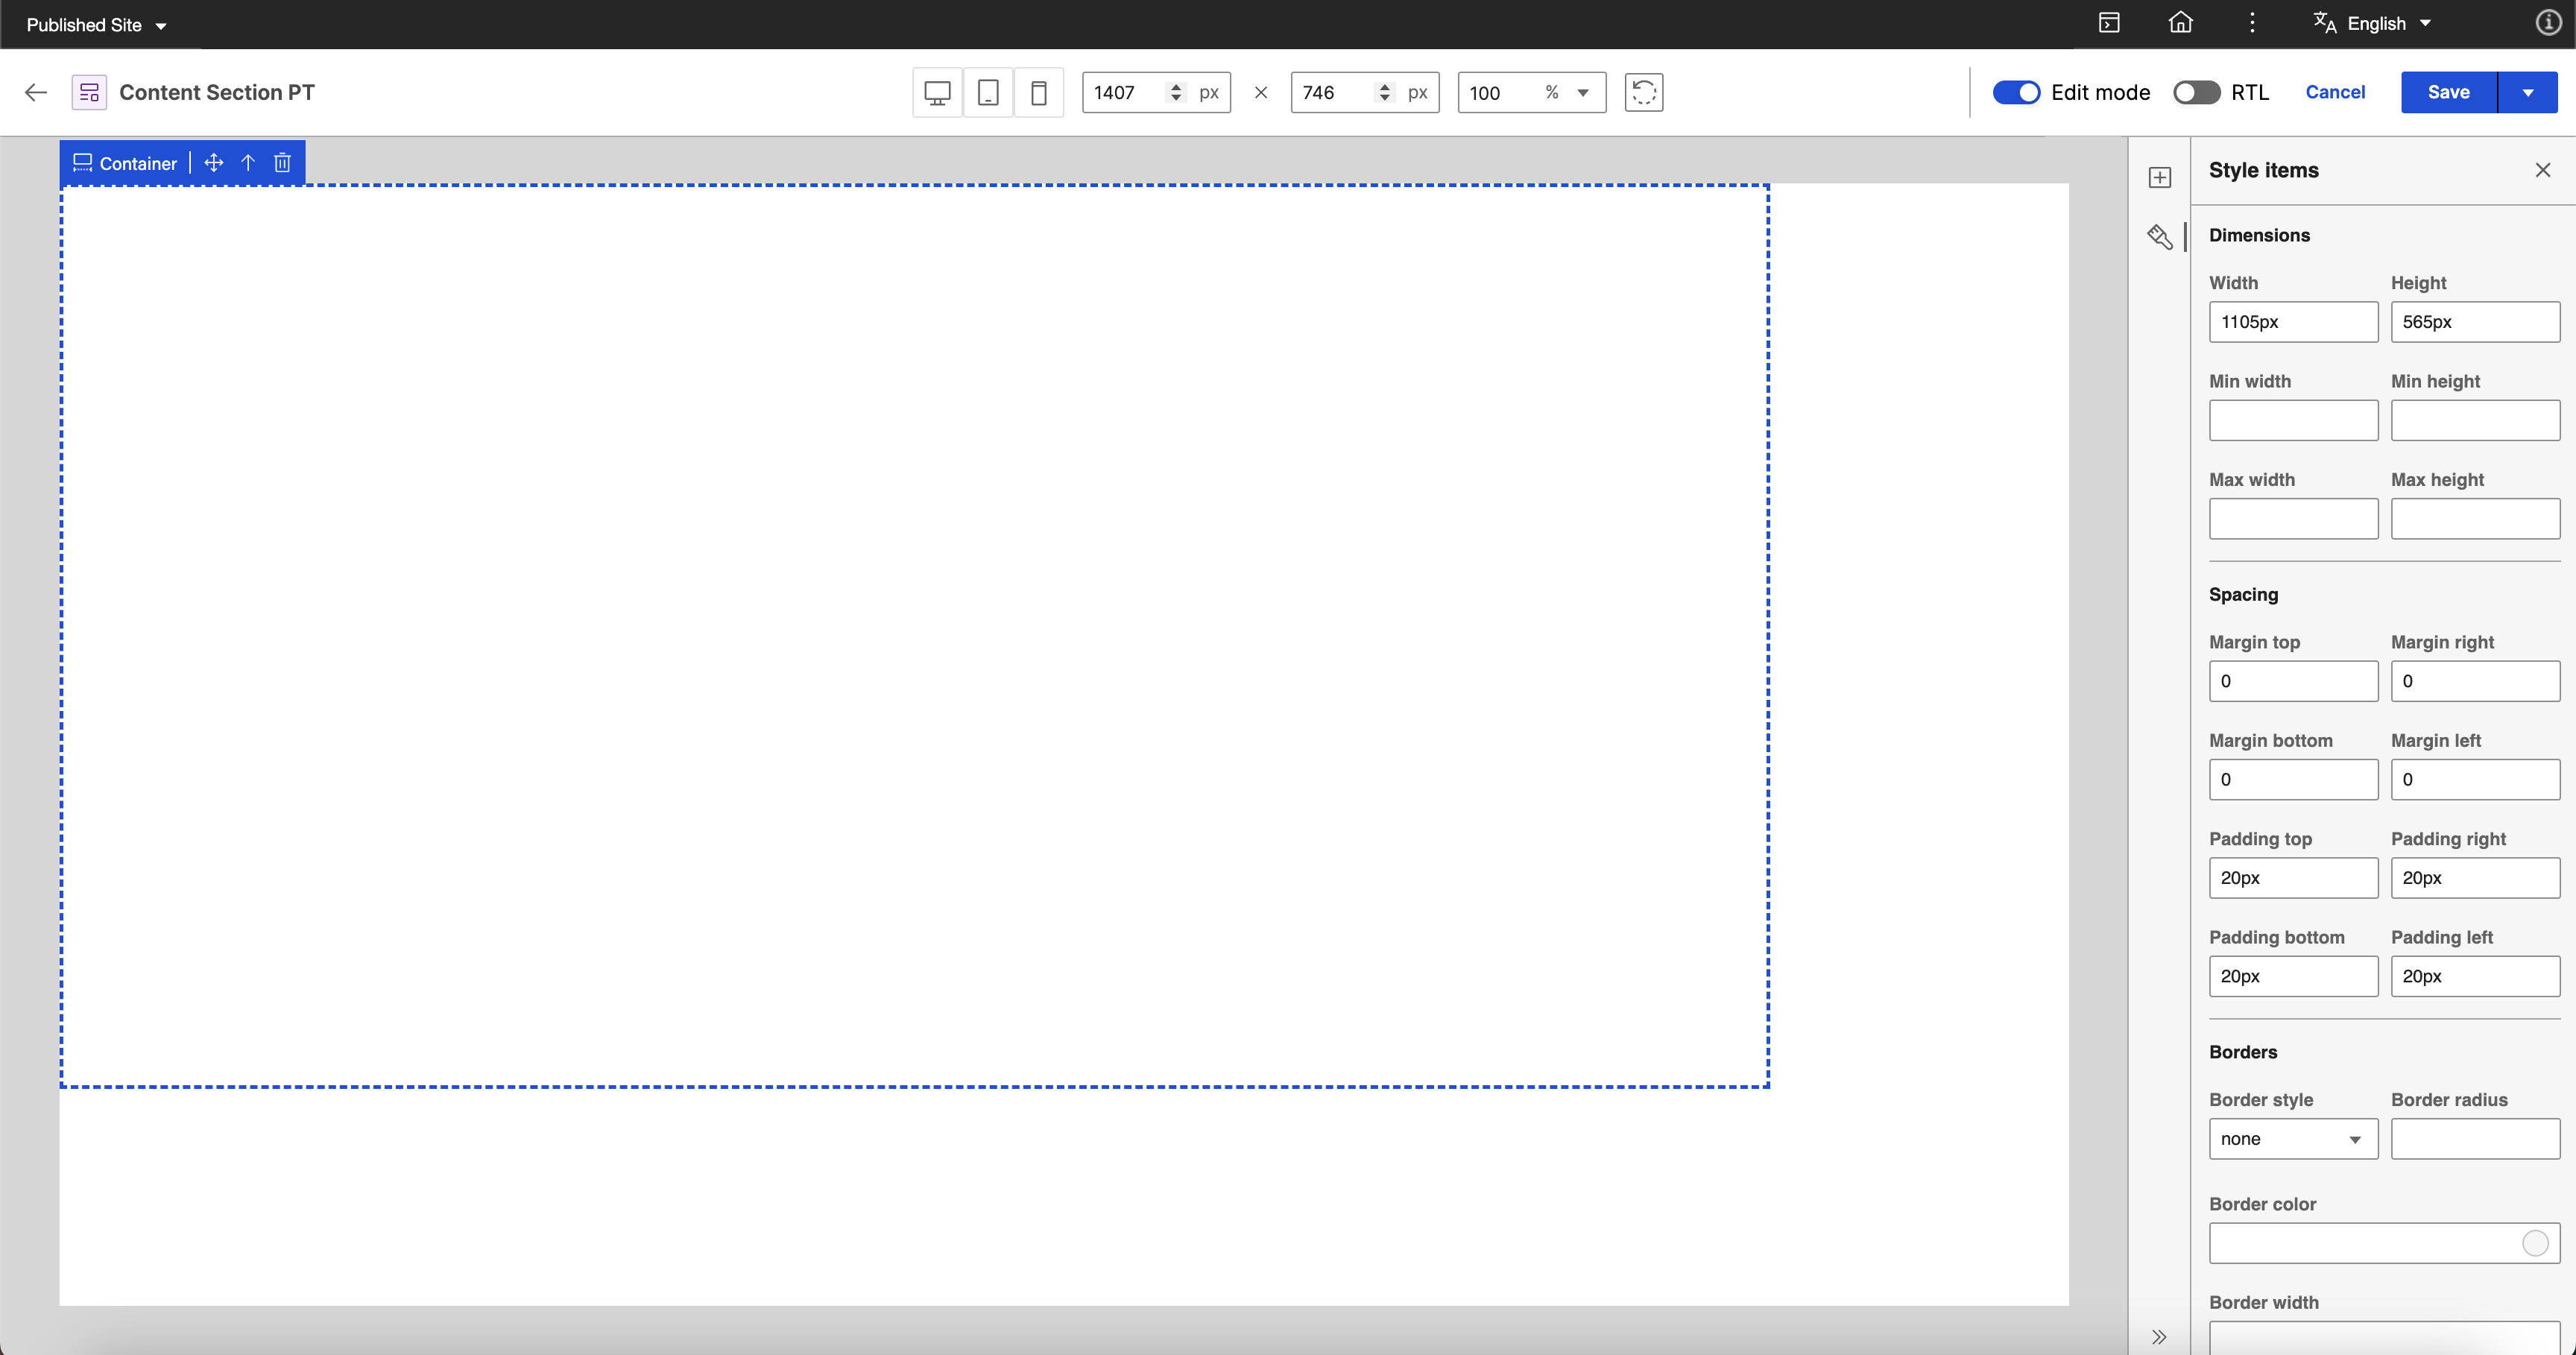2576x1355 pixels.
Task: Click the Cancel link
Action: click(2334, 92)
